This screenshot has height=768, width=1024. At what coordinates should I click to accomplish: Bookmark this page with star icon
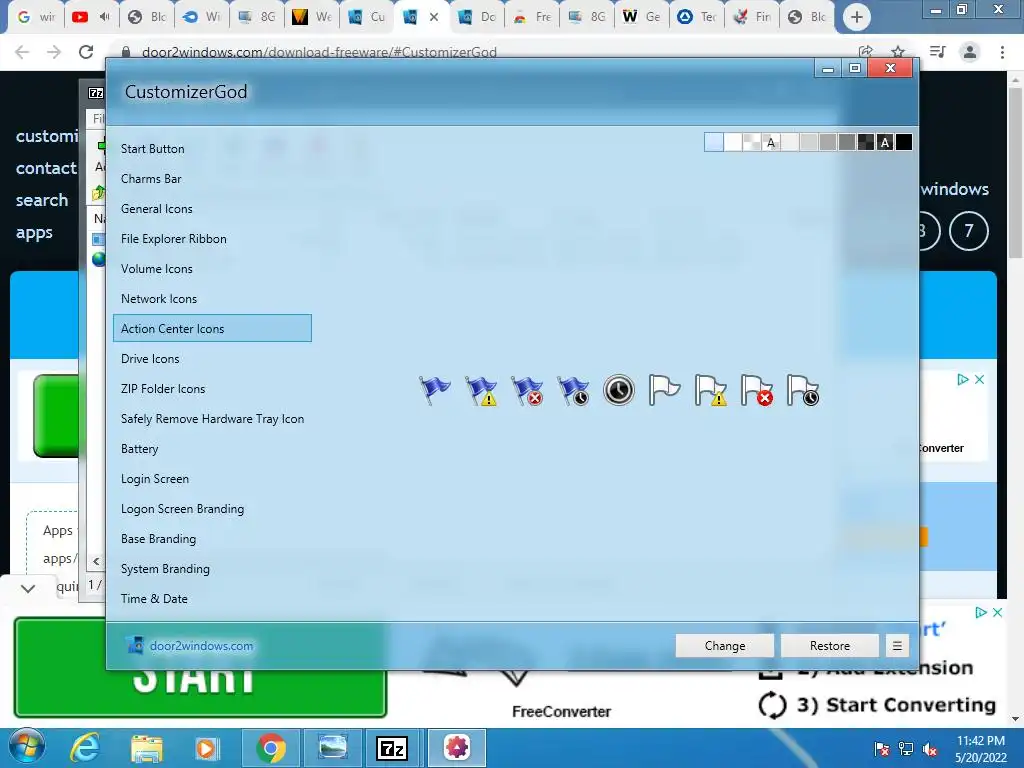coord(898,52)
